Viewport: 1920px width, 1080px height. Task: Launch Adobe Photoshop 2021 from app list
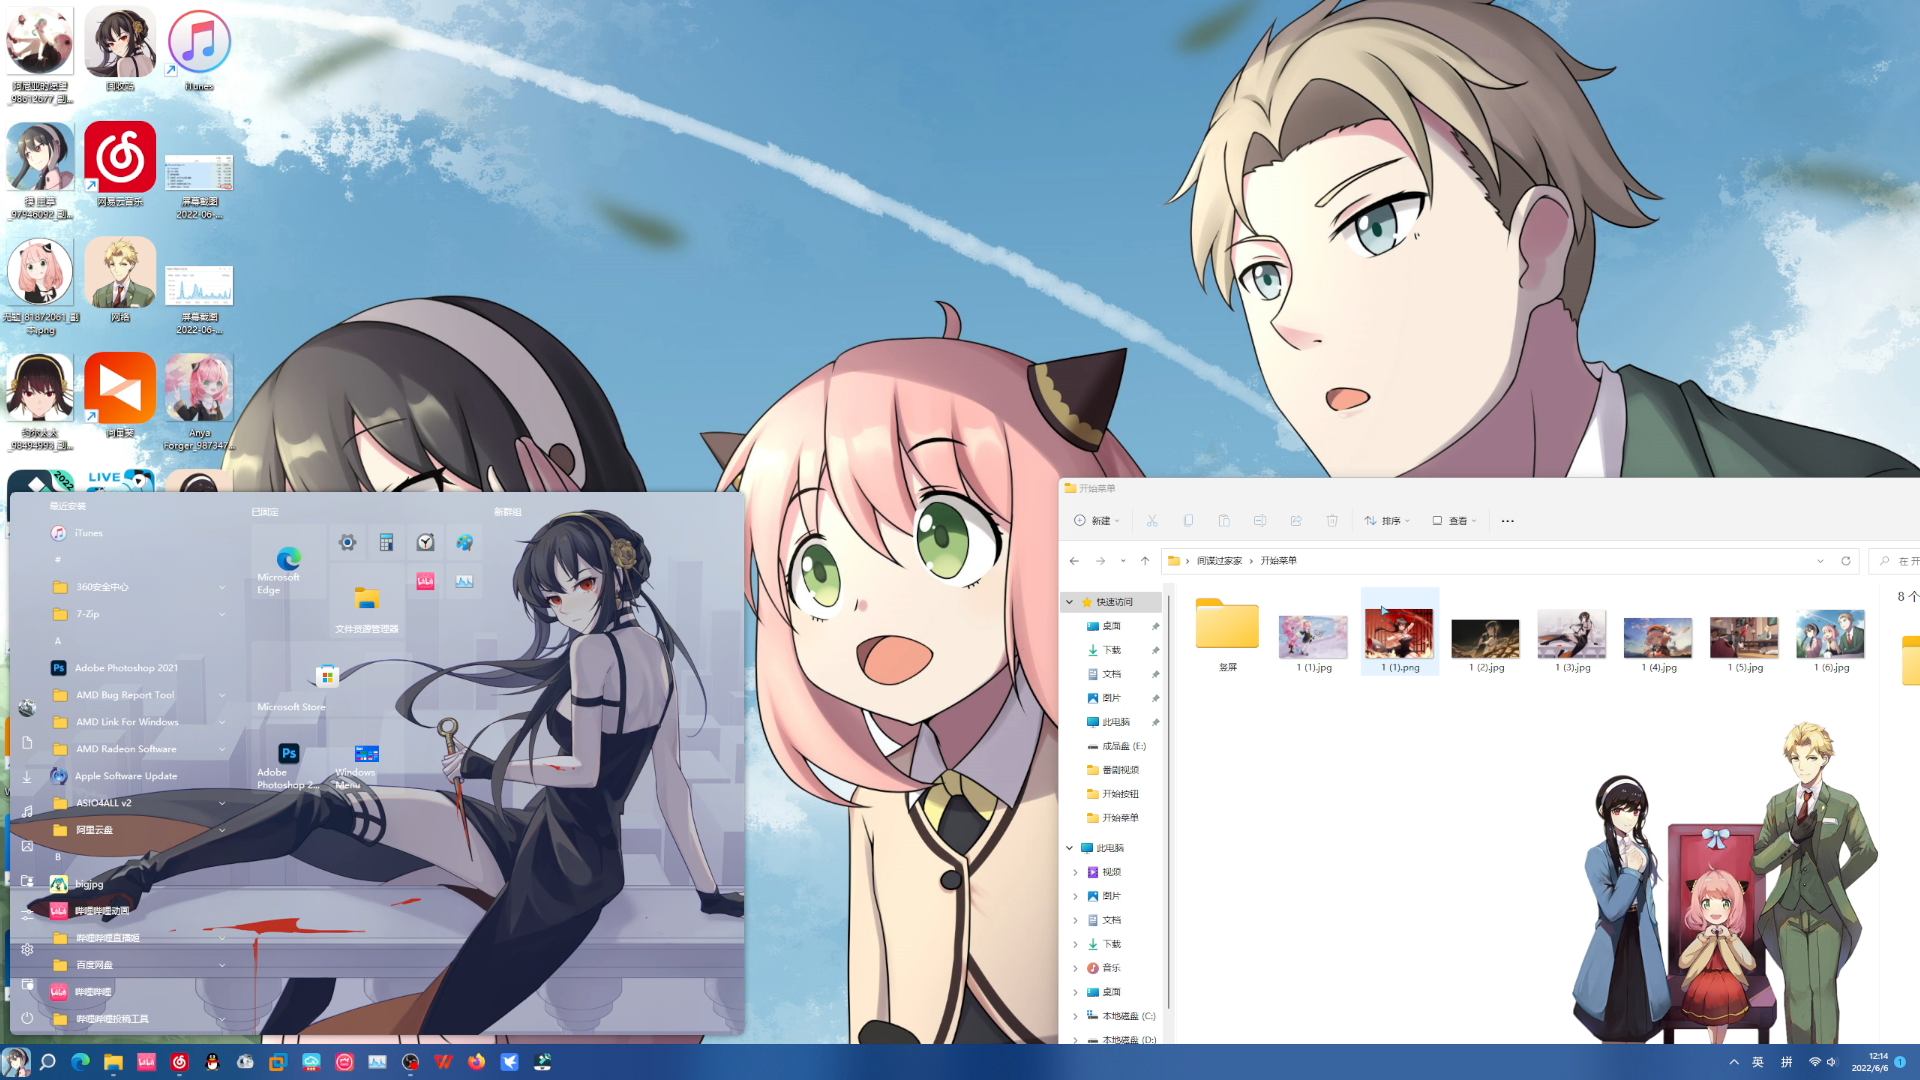pos(125,668)
